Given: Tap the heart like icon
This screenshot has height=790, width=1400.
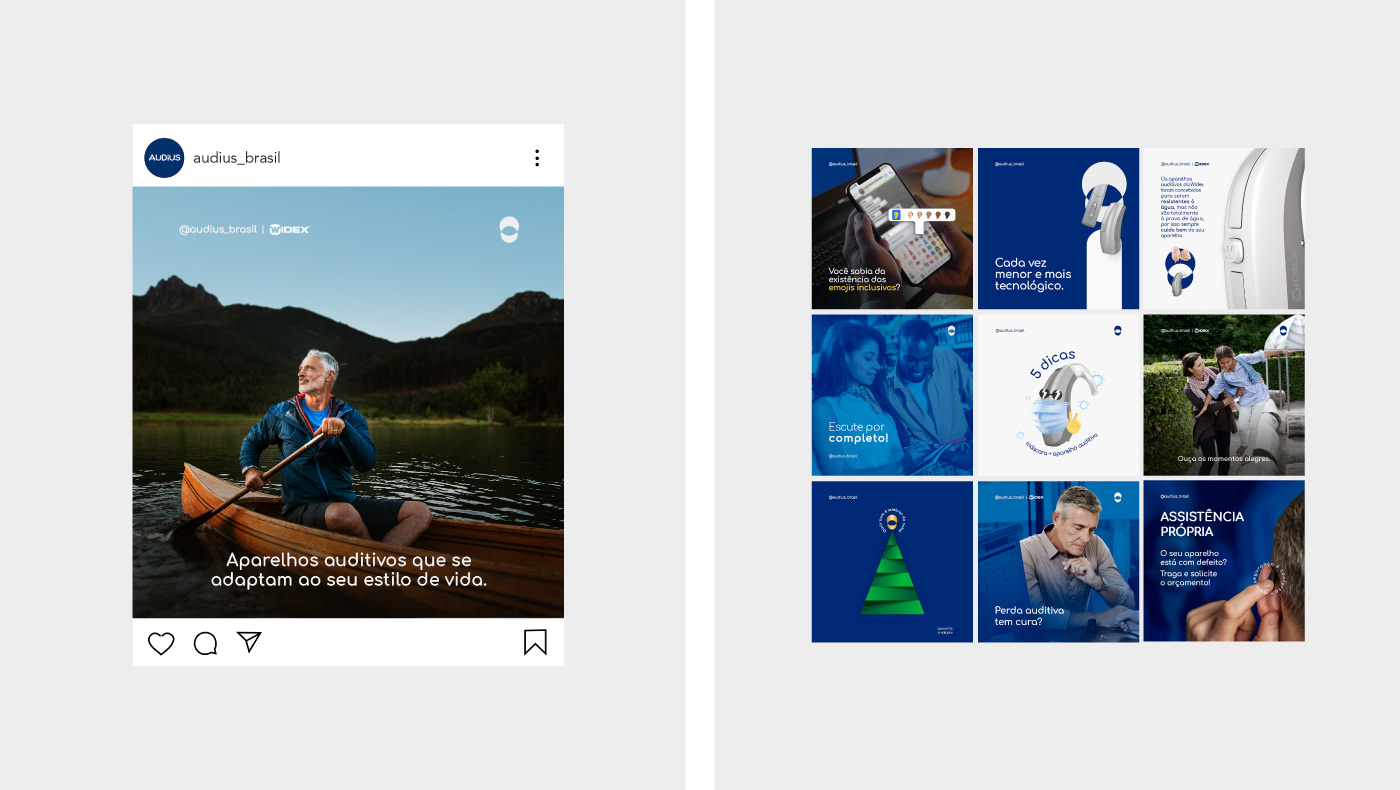Looking at the screenshot, I should pyautogui.click(x=161, y=643).
